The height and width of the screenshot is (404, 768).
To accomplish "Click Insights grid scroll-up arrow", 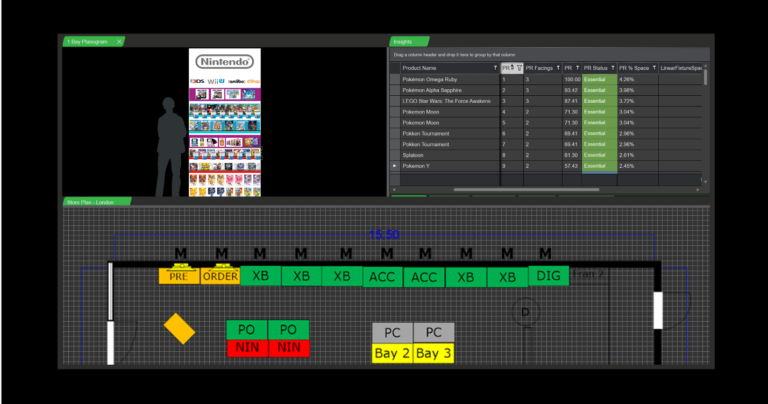I will point(705,66).
